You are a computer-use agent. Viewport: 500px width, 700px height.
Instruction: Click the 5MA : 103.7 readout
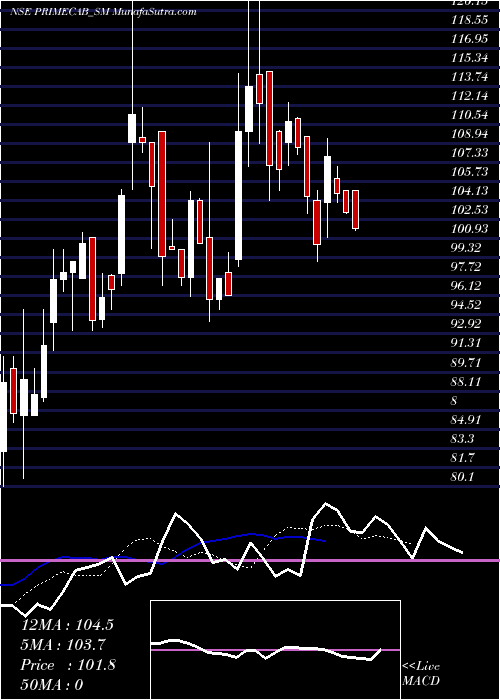pos(64,645)
